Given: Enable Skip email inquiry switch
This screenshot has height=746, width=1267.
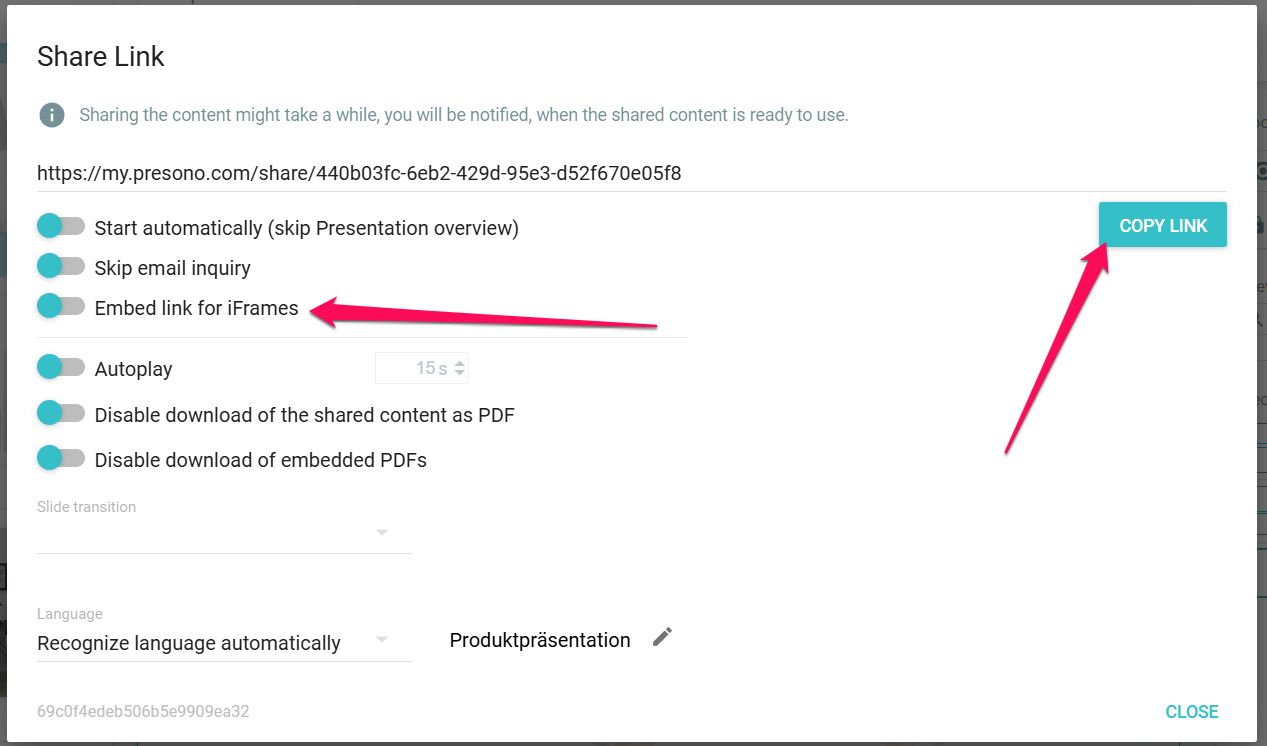Looking at the screenshot, I should (61, 266).
